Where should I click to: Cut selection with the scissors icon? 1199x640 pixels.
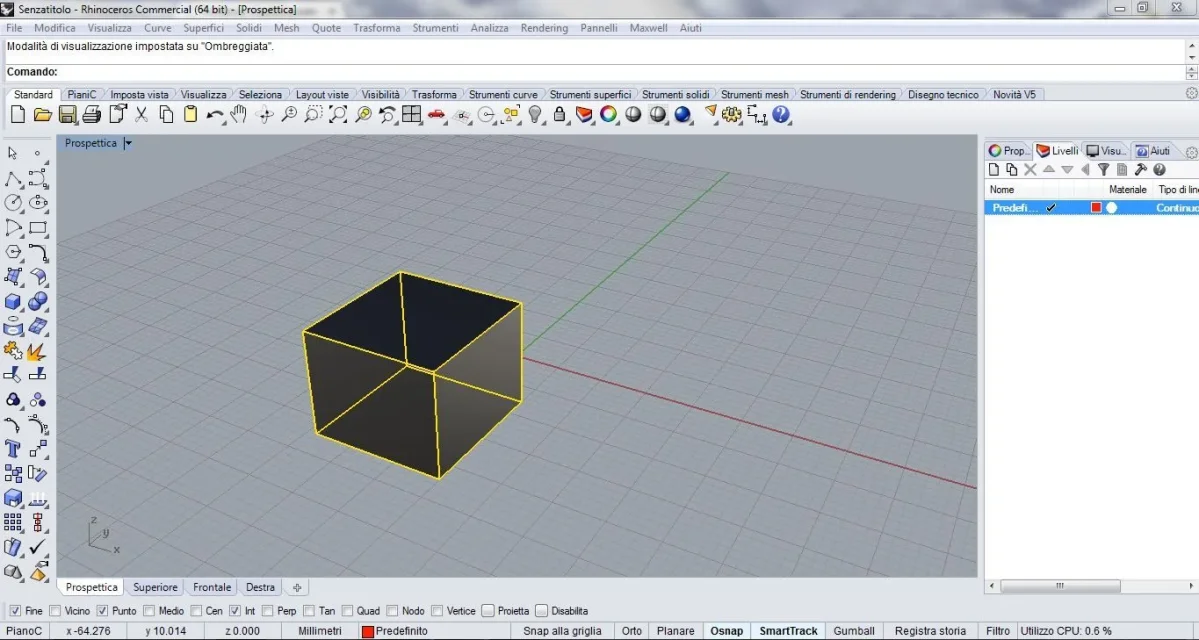coord(141,115)
